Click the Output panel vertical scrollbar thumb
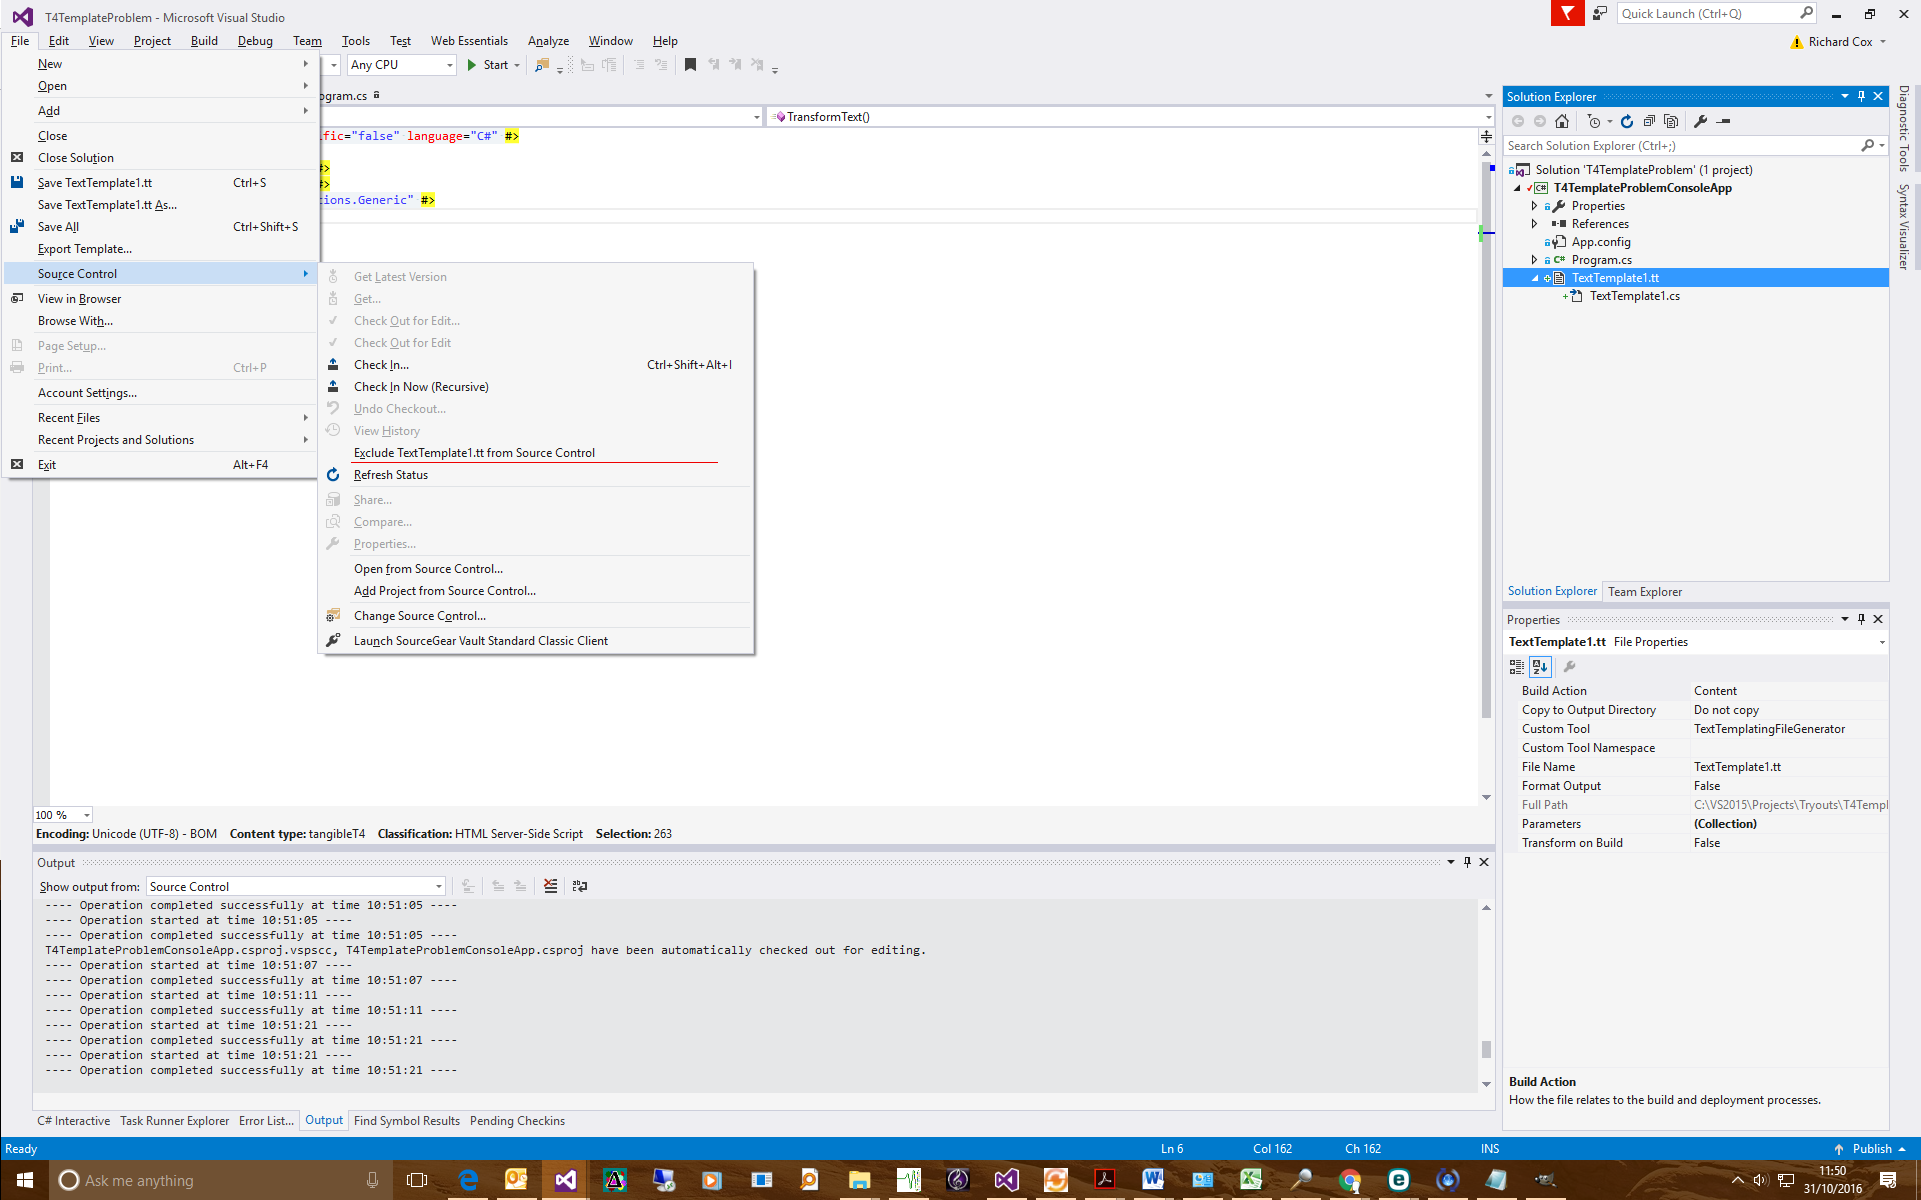This screenshot has width=1921, height=1200. [1486, 1050]
